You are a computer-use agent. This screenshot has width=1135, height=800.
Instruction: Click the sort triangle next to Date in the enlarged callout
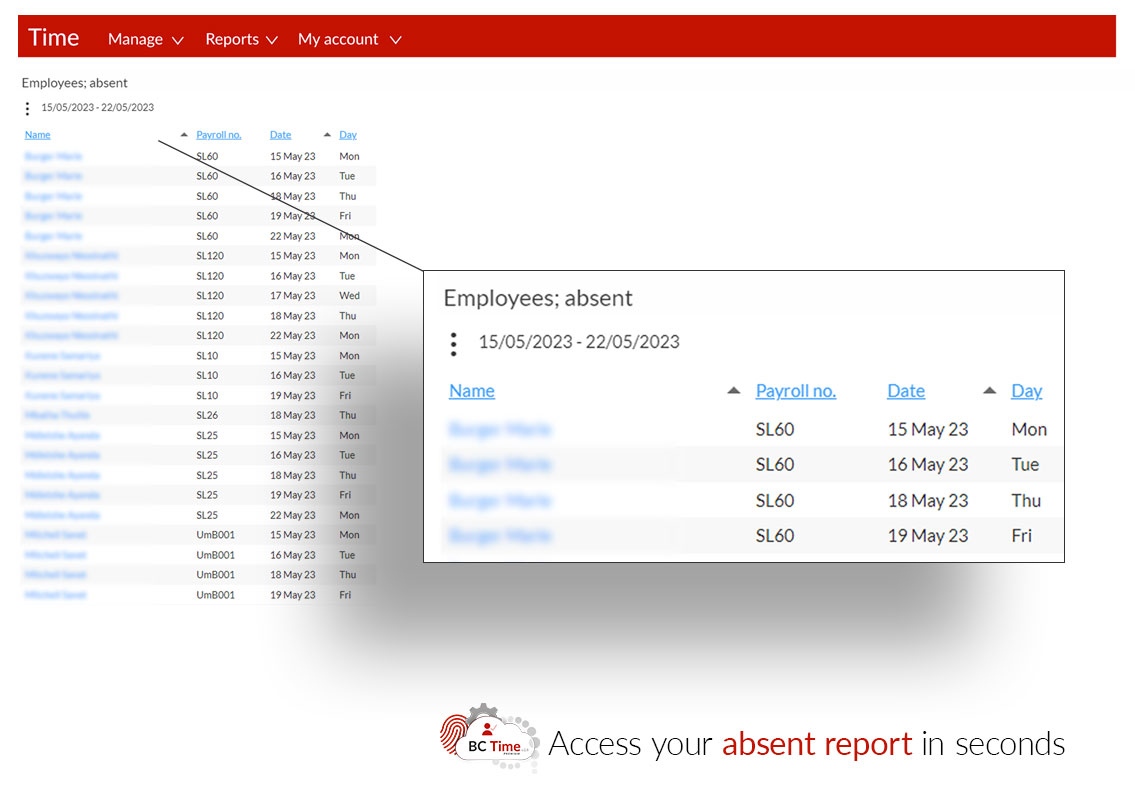click(x=989, y=391)
